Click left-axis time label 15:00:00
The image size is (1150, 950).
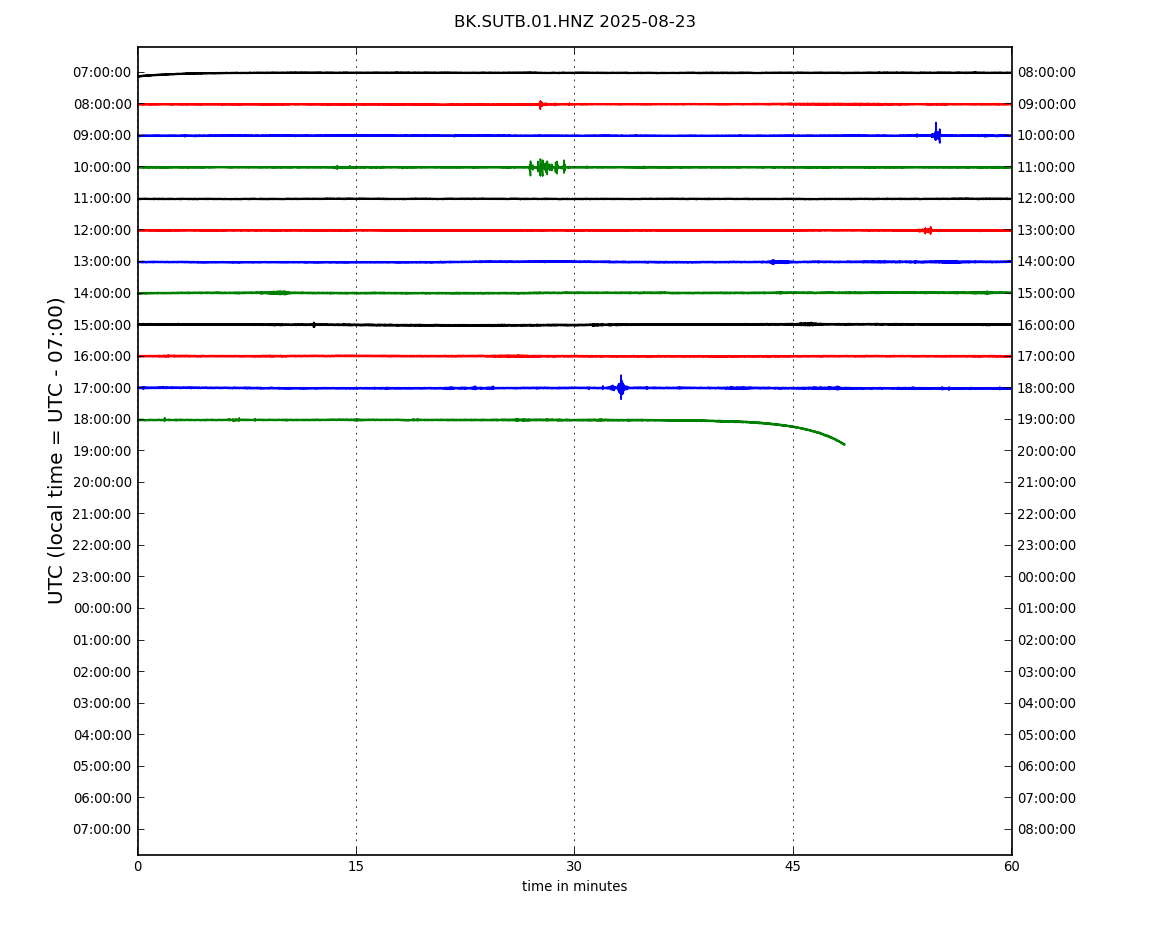tap(102, 325)
